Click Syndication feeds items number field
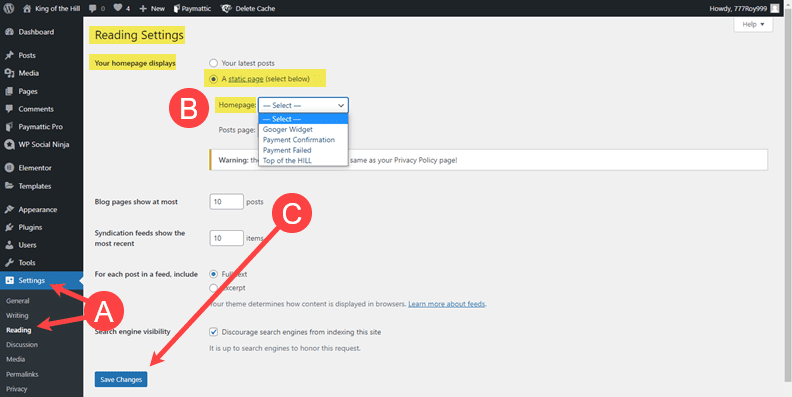This screenshot has width=792, height=397. pos(227,238)
